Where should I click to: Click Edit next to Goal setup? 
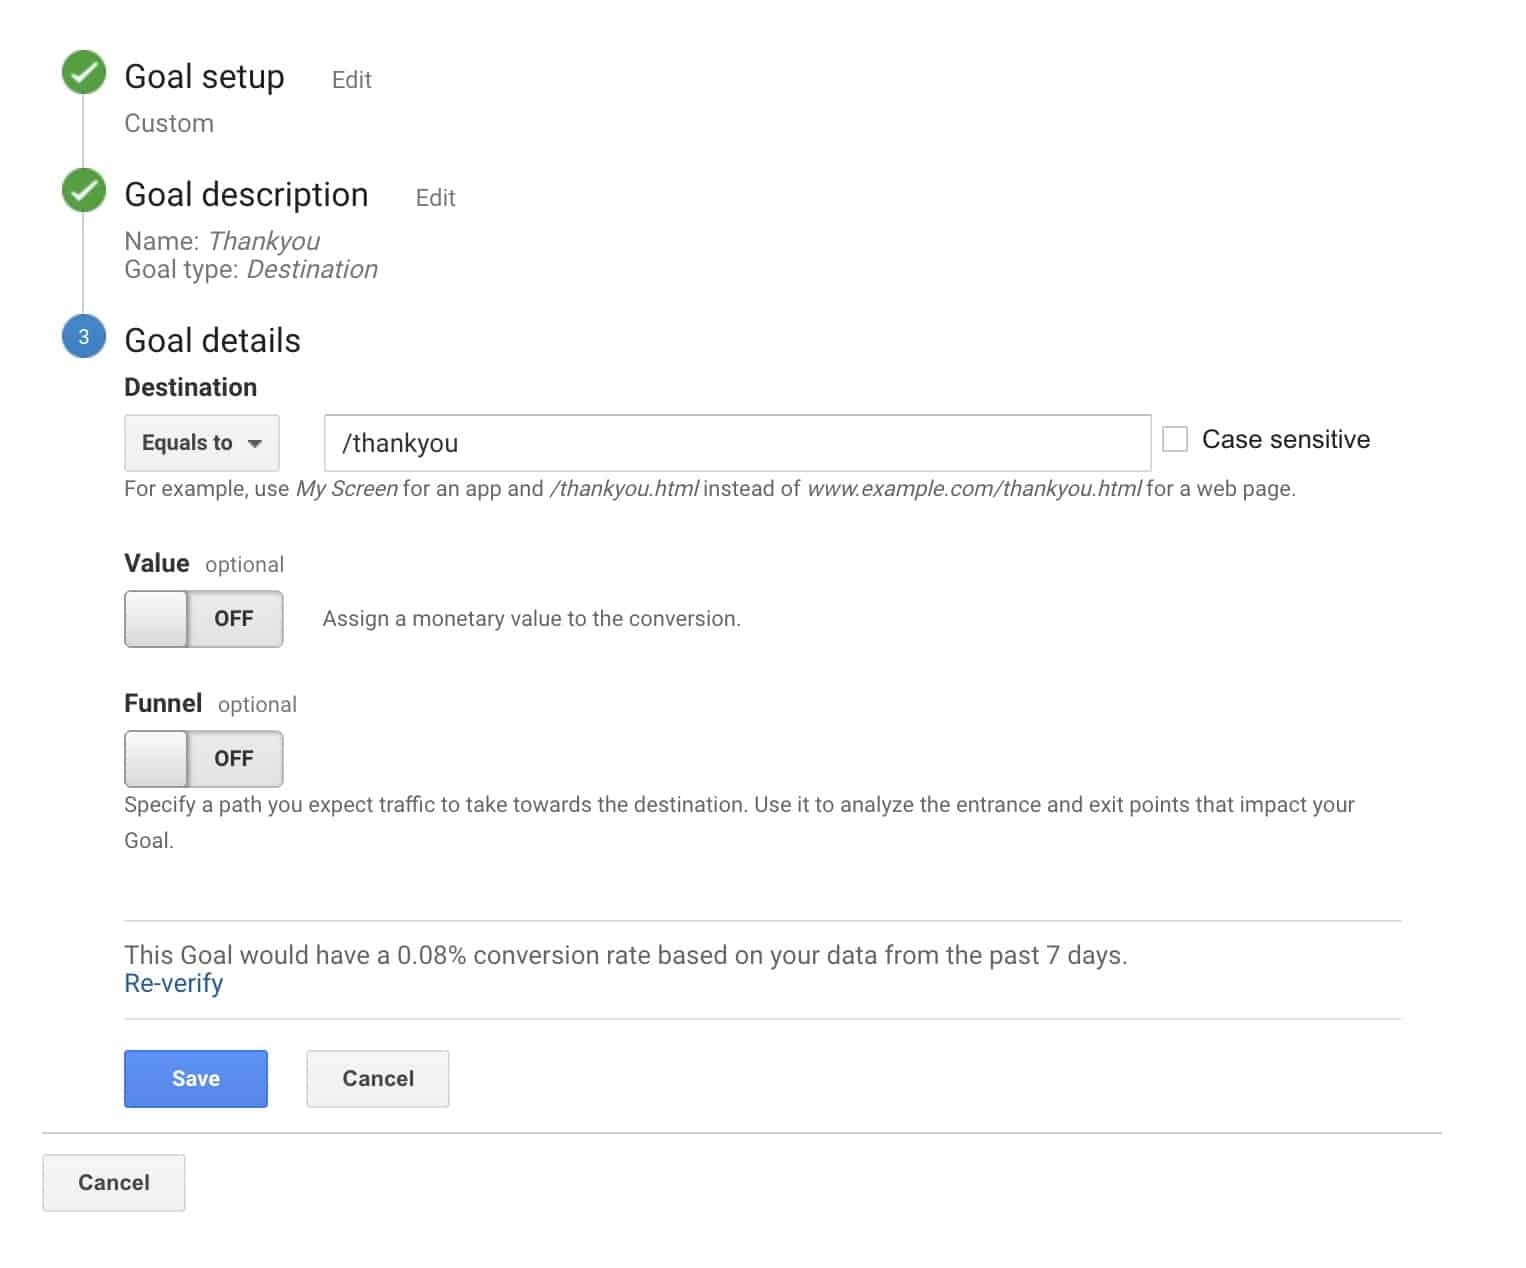351,79
